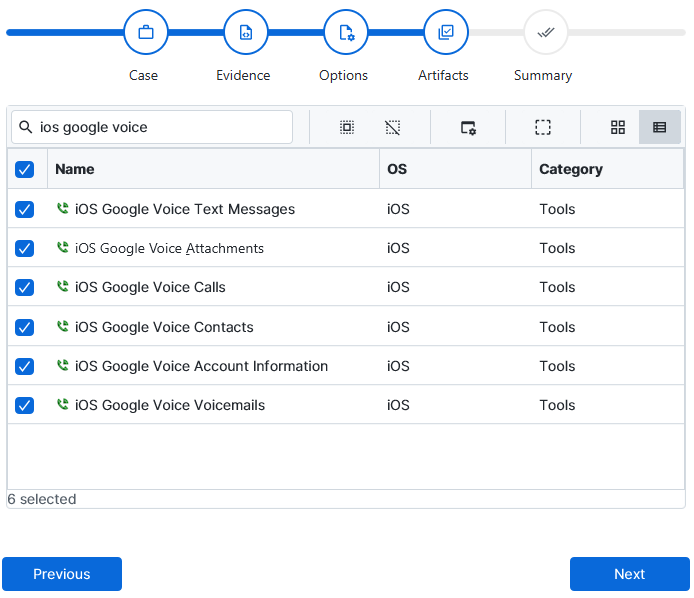694x598 pixels.
Task: Select the Artifacts step circle
Action: 446,32
